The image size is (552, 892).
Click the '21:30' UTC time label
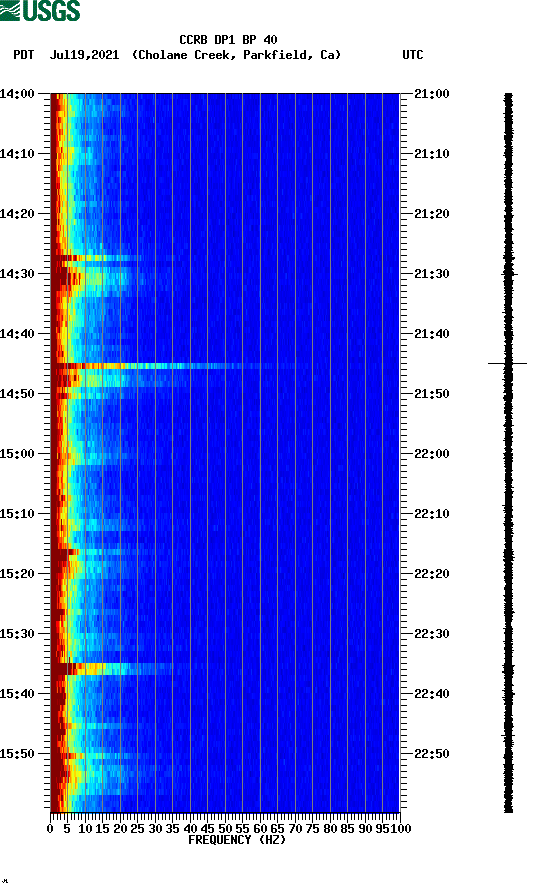pyautogui.click(x=431, y=274)
